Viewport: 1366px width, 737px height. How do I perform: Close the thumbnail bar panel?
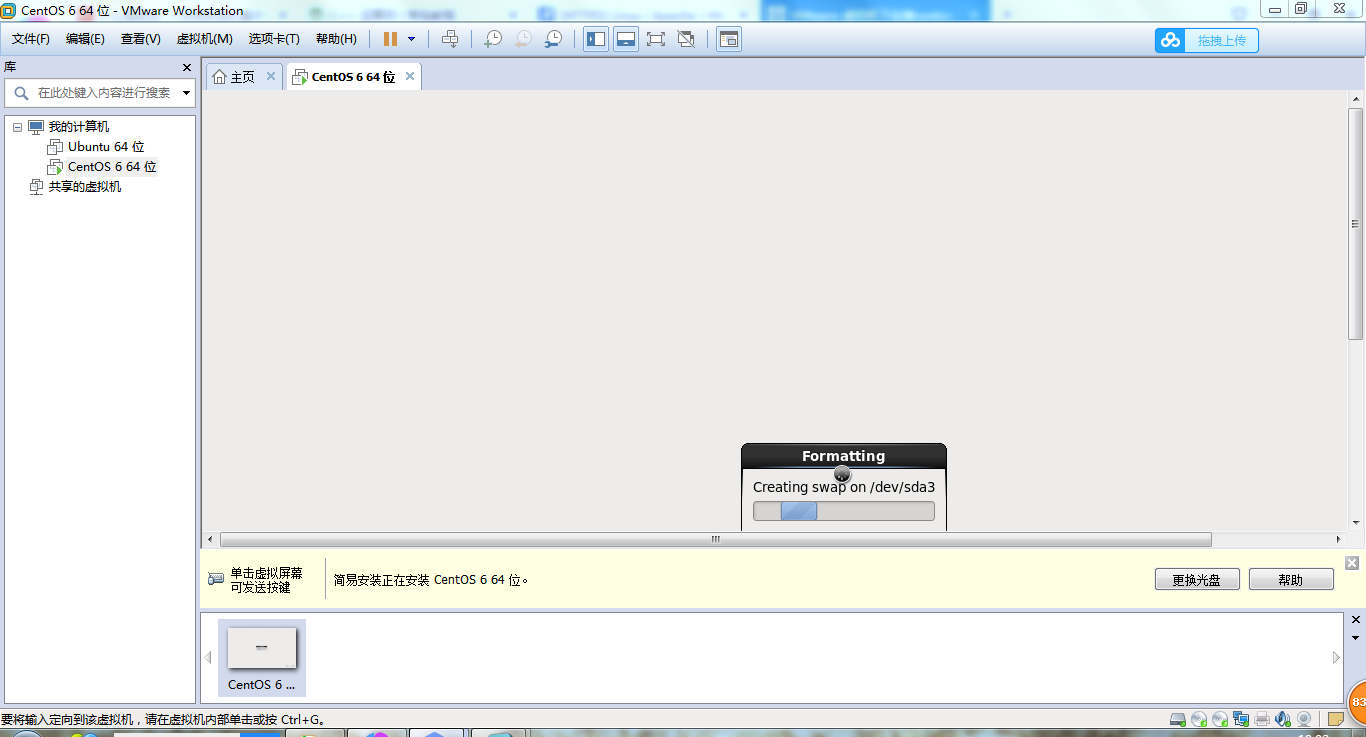point(1356,621)
